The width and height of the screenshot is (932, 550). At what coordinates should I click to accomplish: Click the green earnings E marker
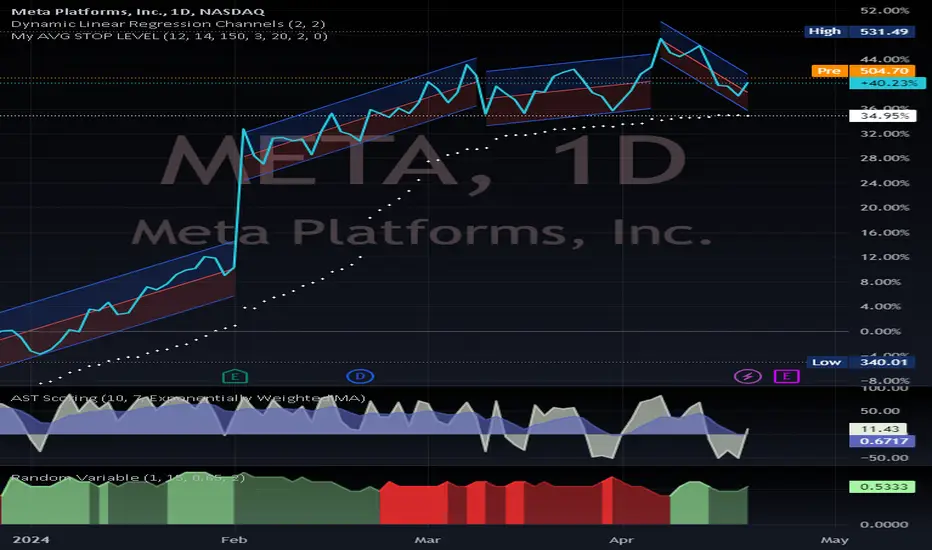pos(235,376)
